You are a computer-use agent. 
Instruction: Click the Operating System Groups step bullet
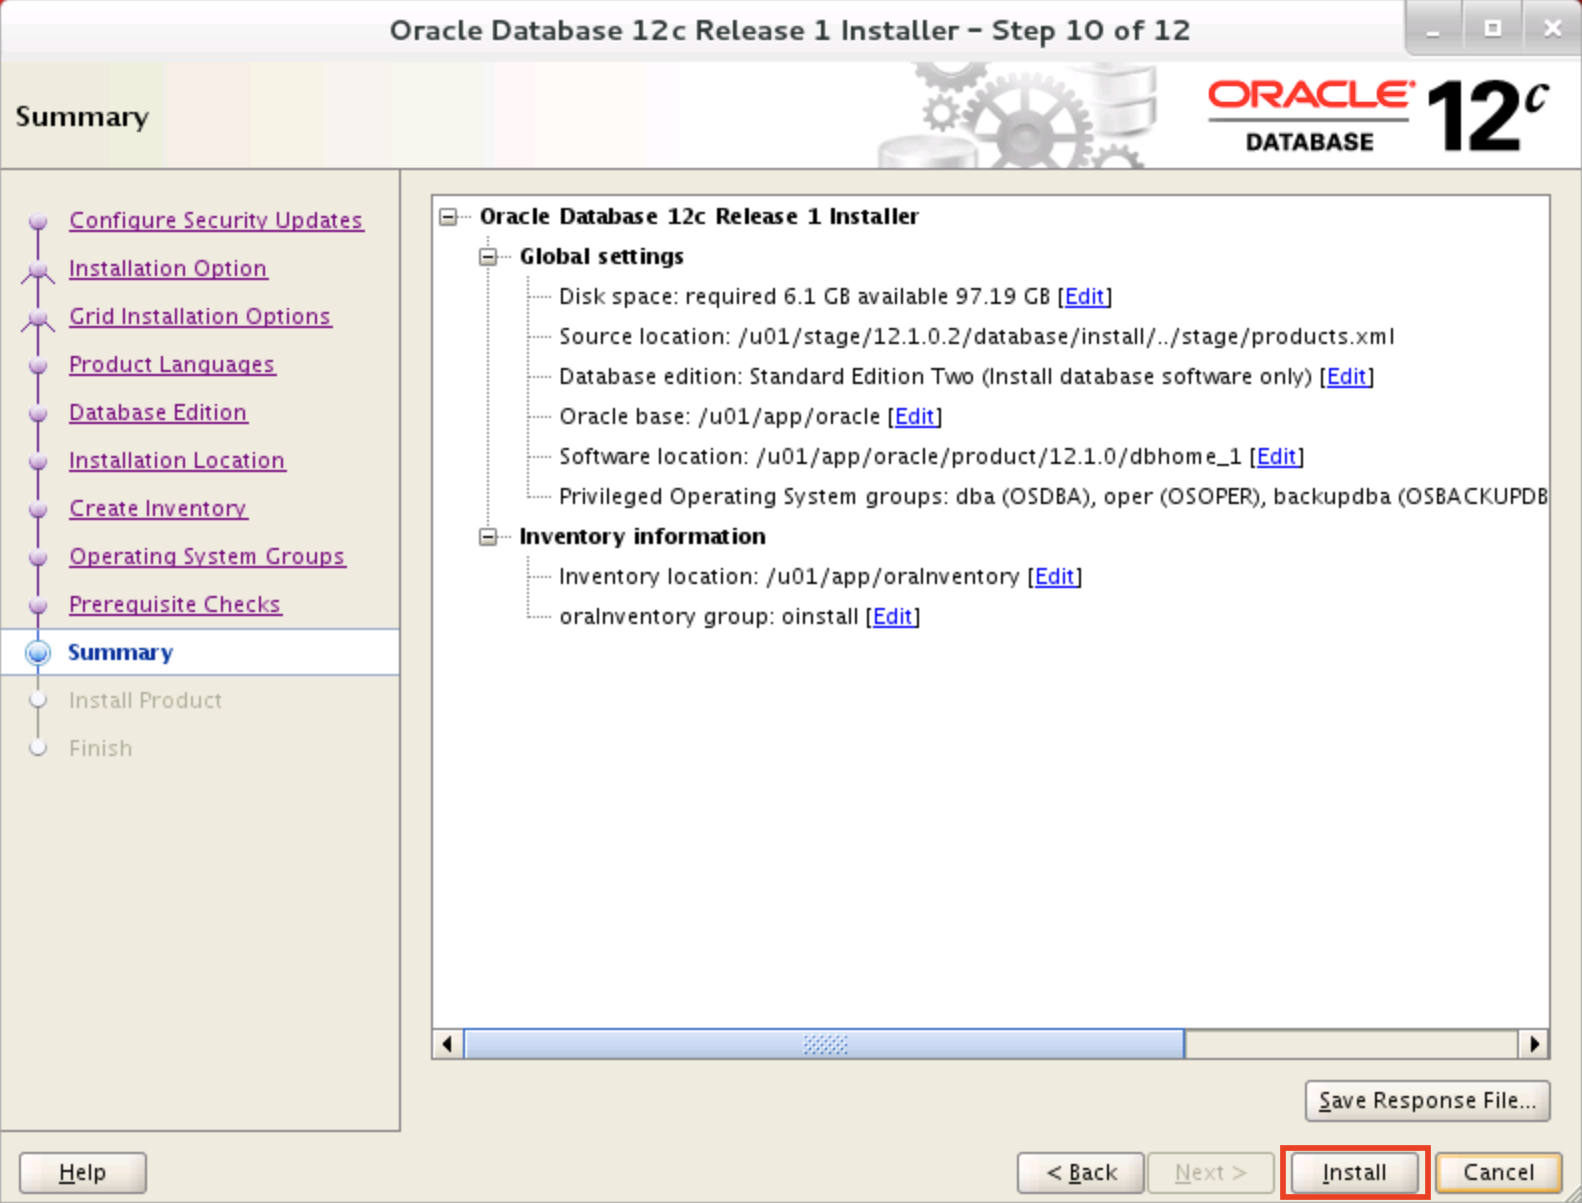tap(38, 557)
